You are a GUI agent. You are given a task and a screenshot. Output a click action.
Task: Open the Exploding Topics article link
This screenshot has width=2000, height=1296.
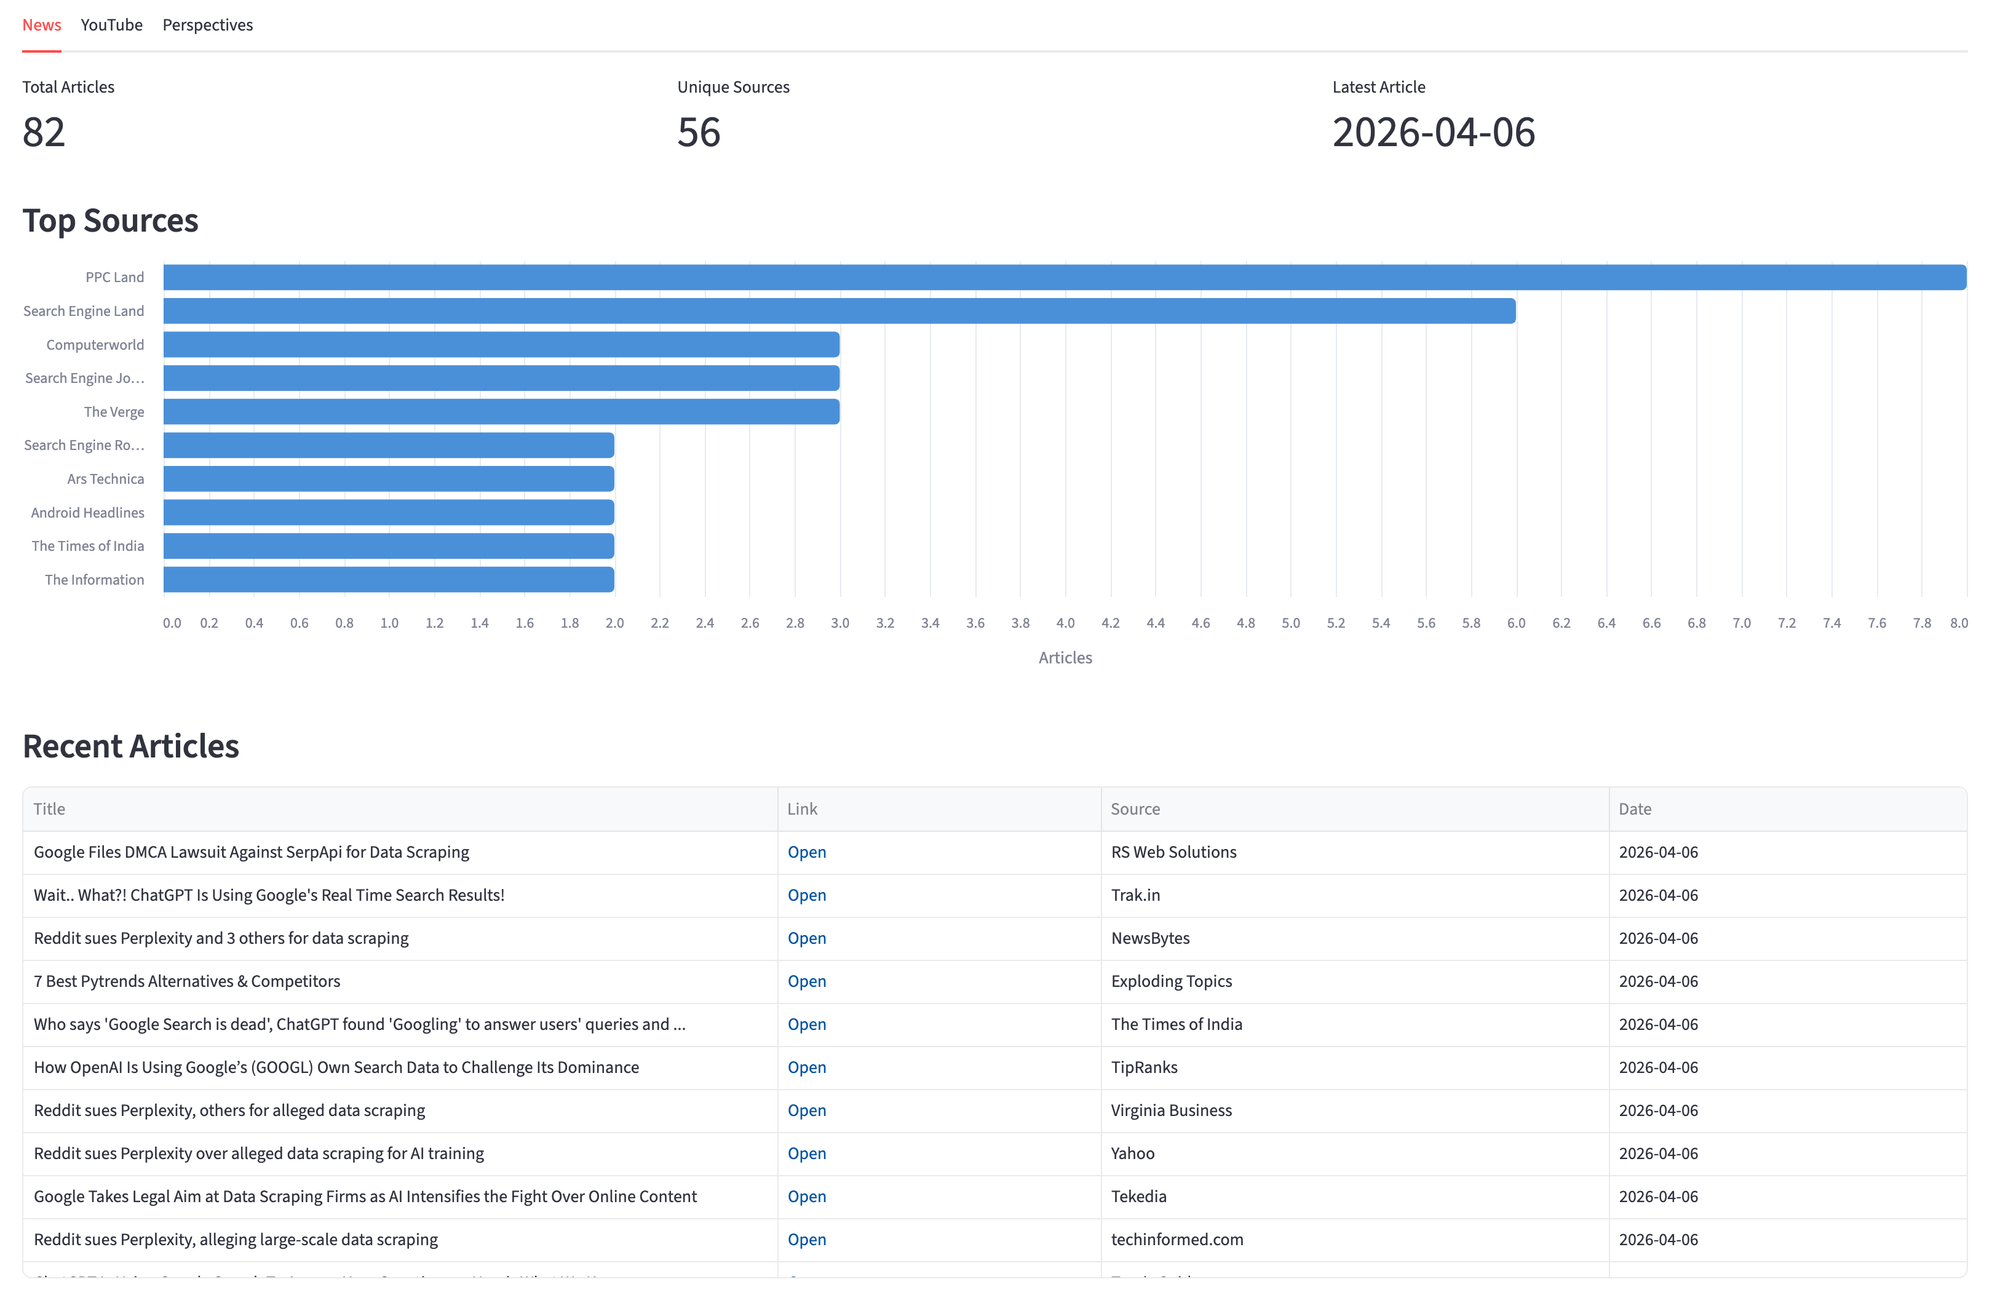point(806,981)
